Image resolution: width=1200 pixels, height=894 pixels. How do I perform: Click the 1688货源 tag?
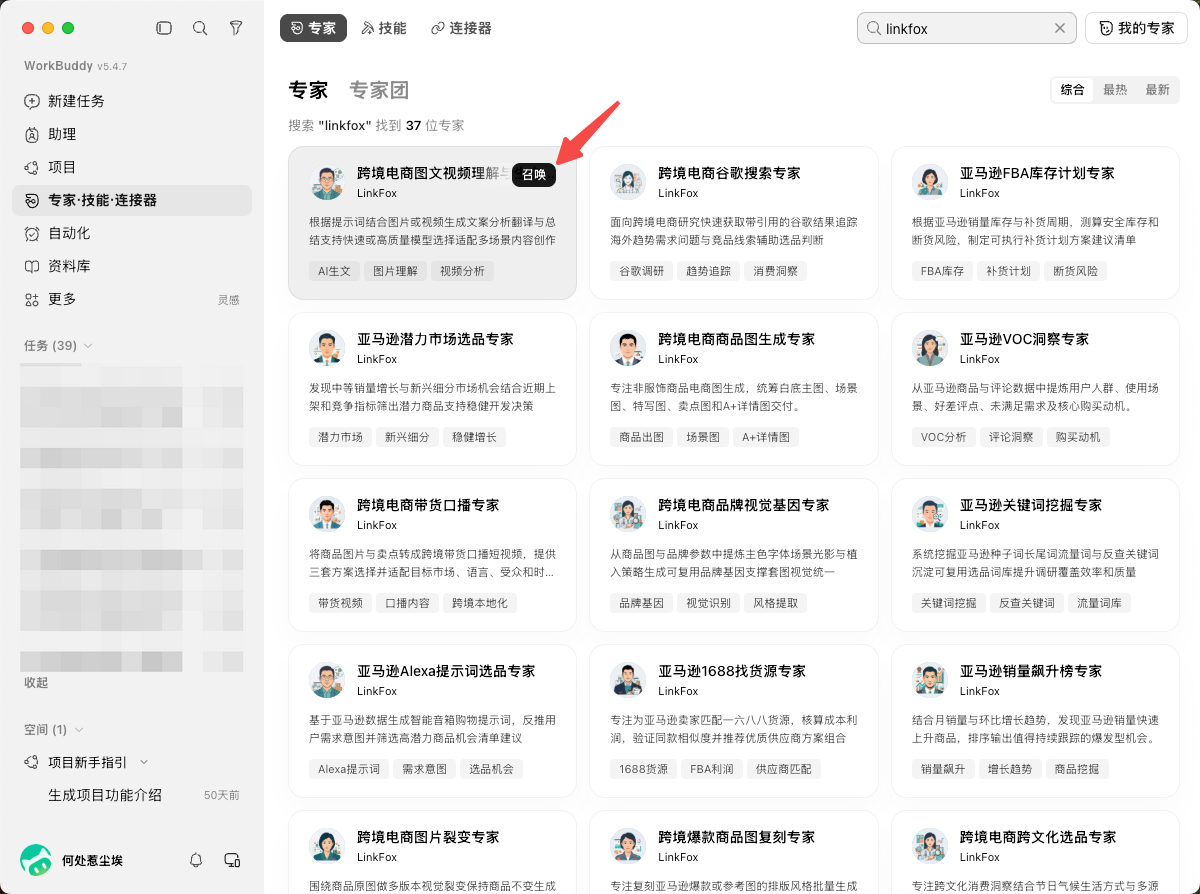[x=644, y=769]
